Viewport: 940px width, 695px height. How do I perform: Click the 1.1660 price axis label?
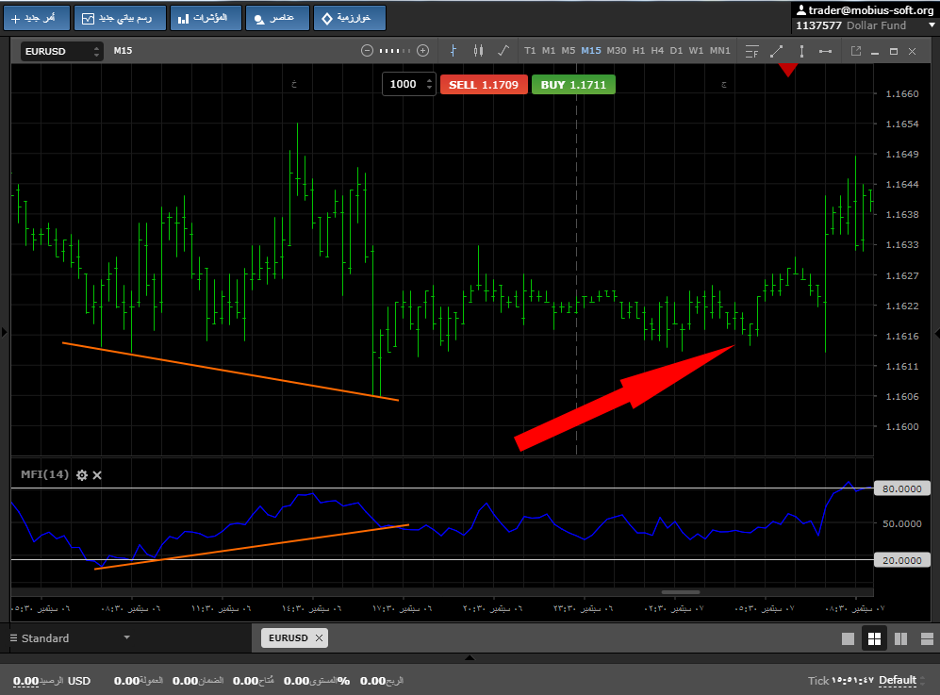(x=902, y=94)
